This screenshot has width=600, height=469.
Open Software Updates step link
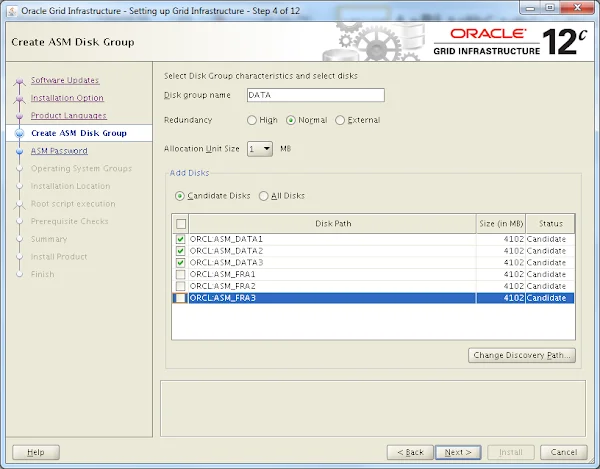point(65,80)
